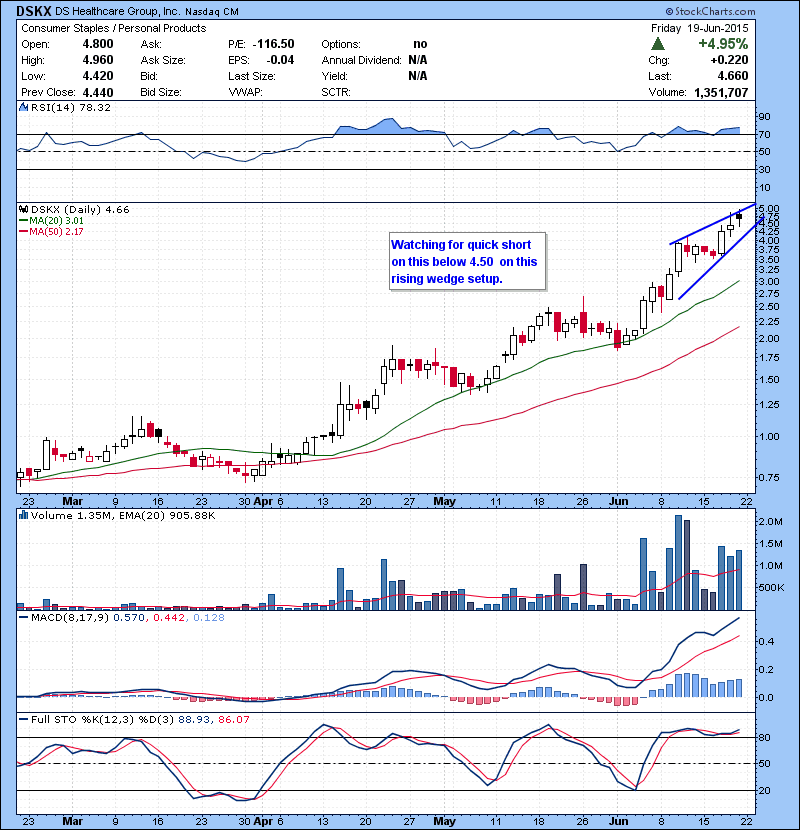Screen dimensions: 800x830
Task: Click the MACD histogram value 0.128
Action: pos(209,618)
